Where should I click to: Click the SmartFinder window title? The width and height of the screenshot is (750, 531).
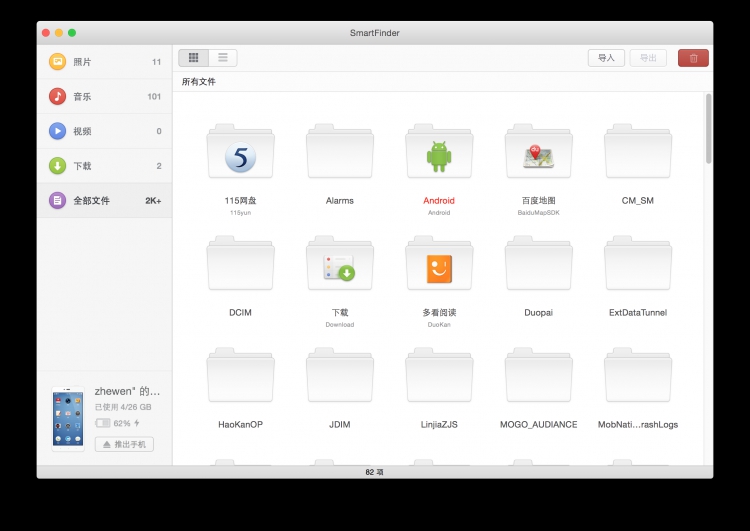tap(375, 33)
